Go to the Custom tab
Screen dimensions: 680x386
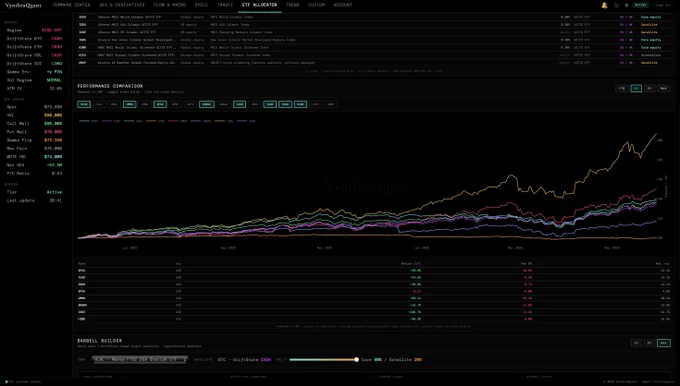[x=316, y=5]
